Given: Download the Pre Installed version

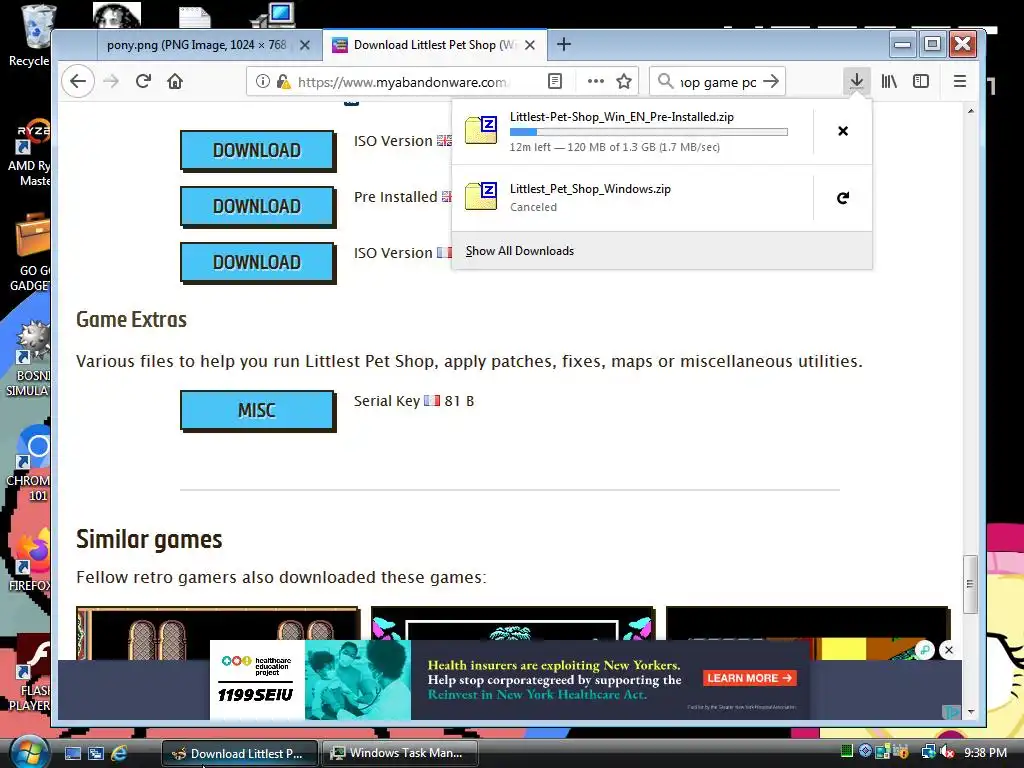Looking at the screenshot, I should [x=257, y=206].
